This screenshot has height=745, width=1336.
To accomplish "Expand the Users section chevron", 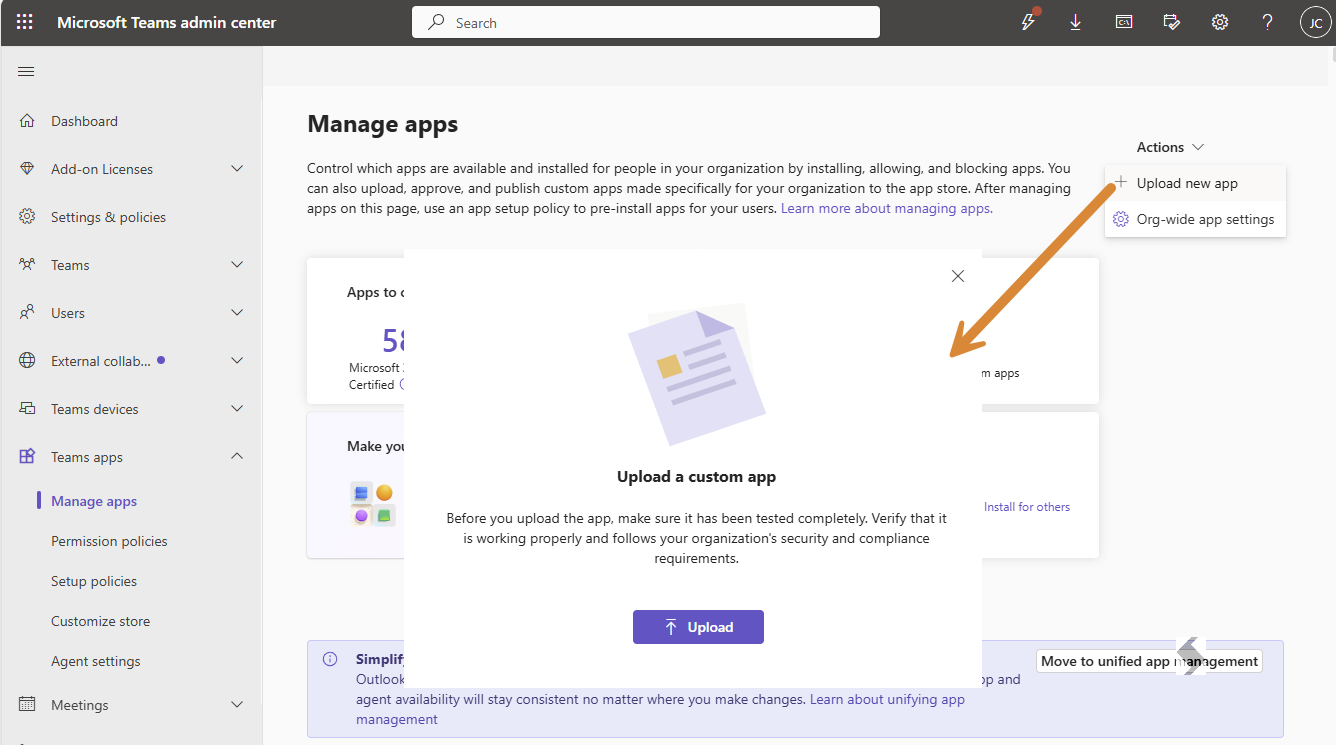I will (237, 313).
